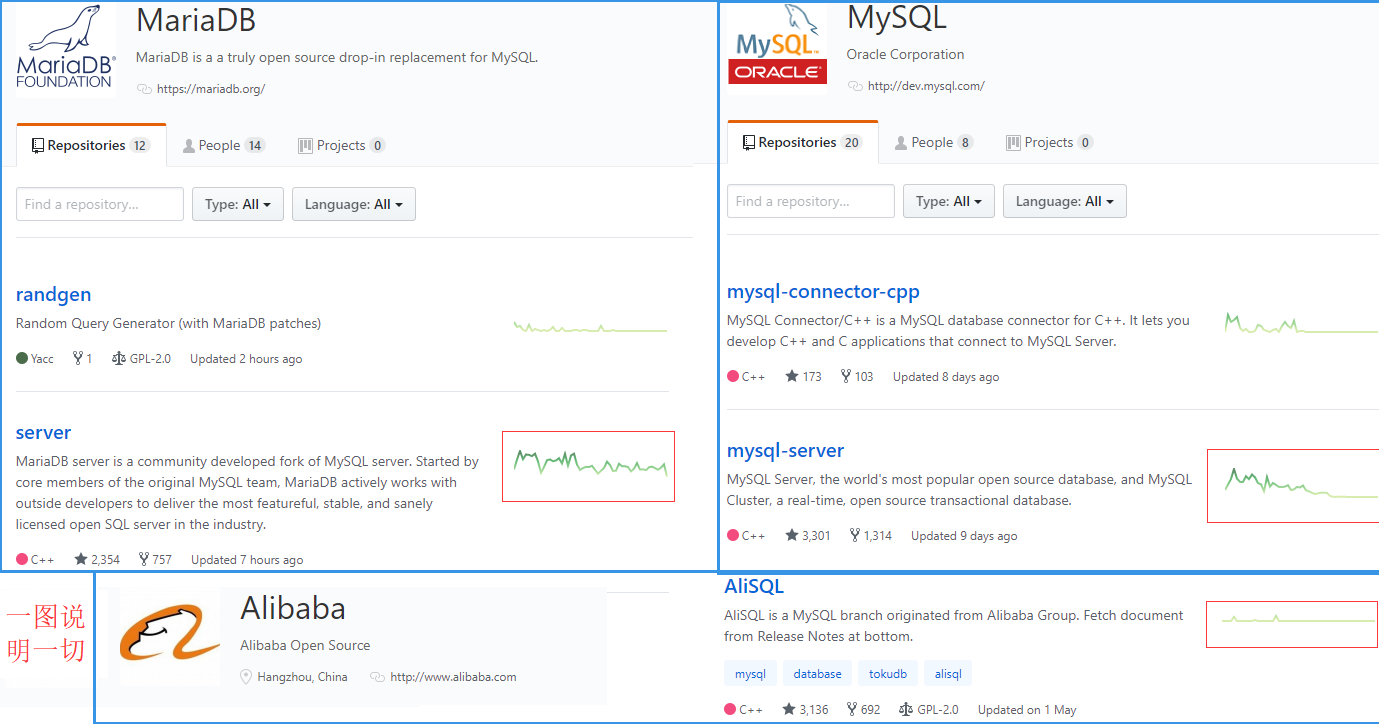
Task: Click the "Updated on 1 May" text
Action: pyautogui.click(x=1027, y=710)
